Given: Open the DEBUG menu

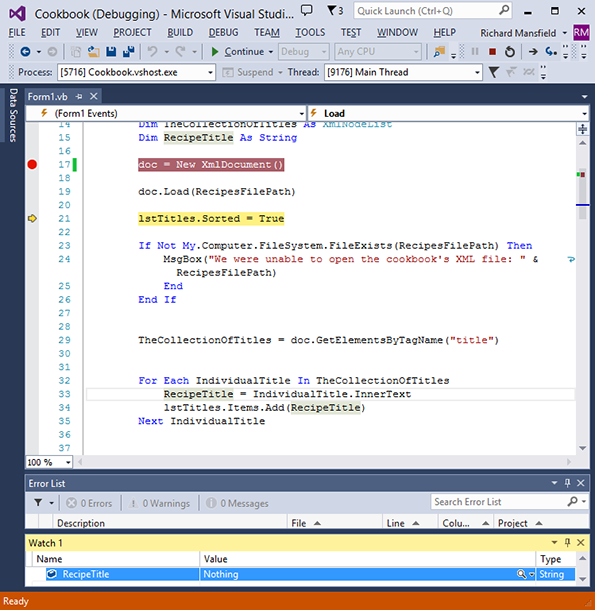Looking at the screenshot, I should pos(223,32).
